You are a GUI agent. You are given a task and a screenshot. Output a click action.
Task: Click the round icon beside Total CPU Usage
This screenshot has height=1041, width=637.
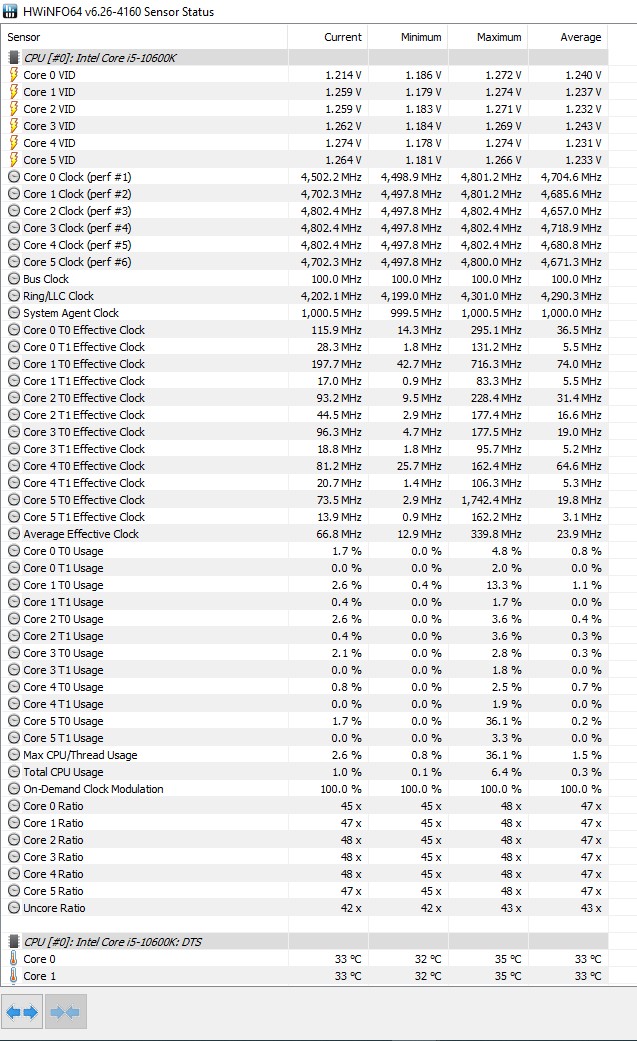click(13, 772)
